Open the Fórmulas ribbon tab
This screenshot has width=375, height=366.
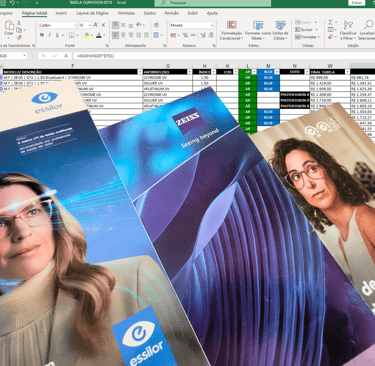tap(126, 13)
